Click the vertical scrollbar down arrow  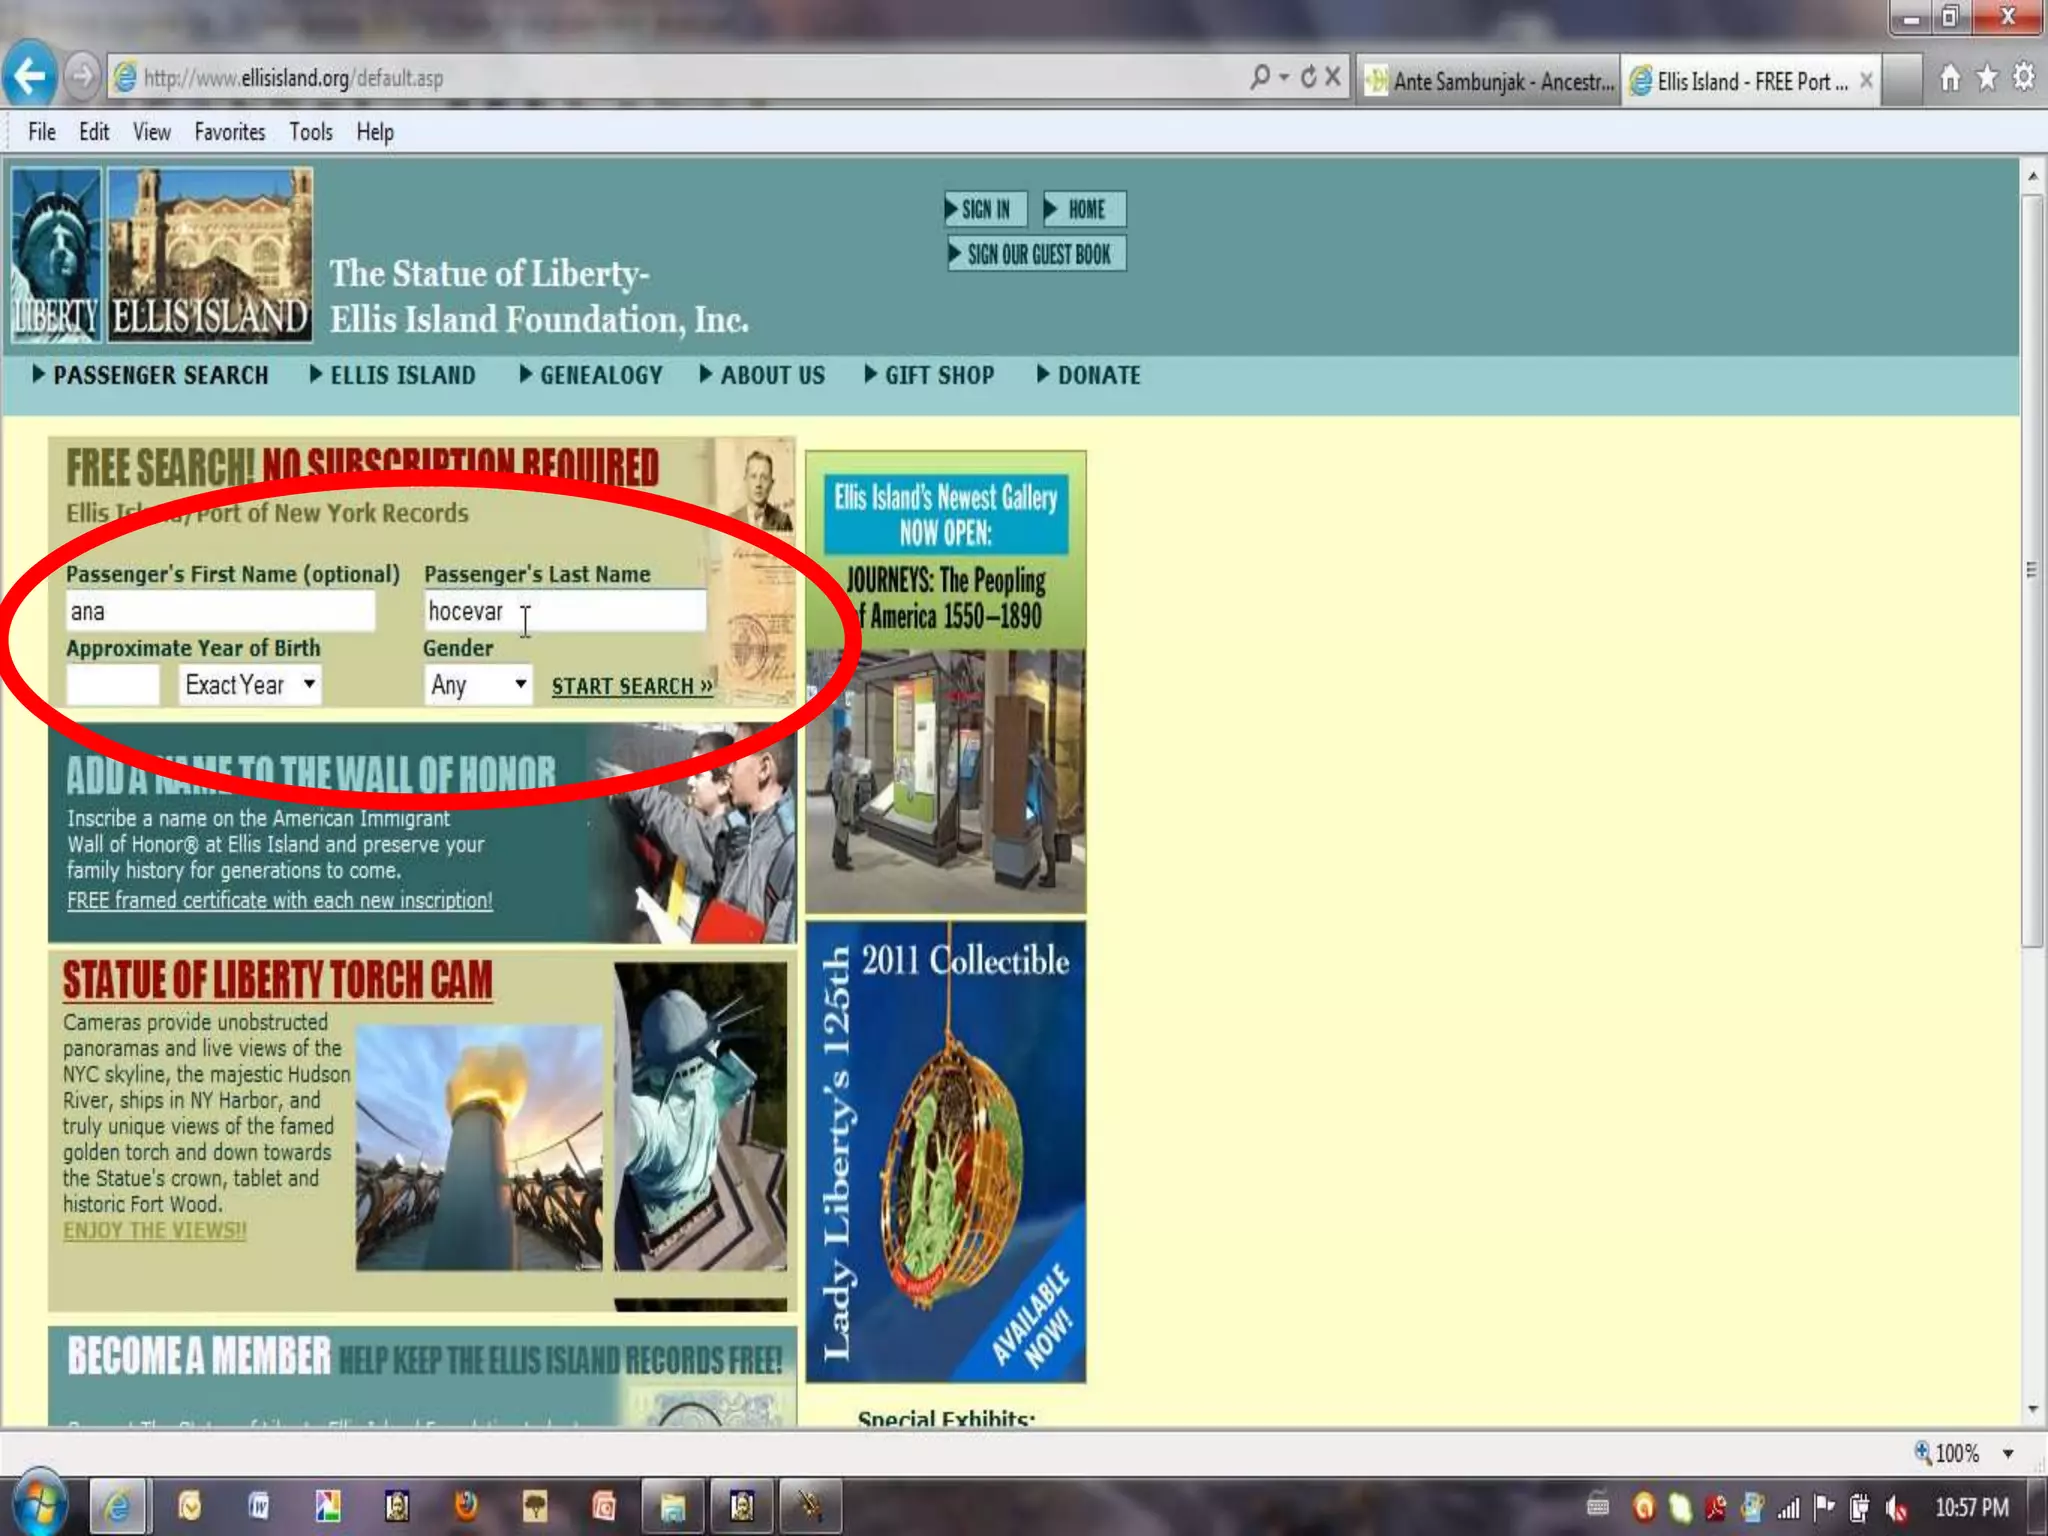[2032, 1409]
